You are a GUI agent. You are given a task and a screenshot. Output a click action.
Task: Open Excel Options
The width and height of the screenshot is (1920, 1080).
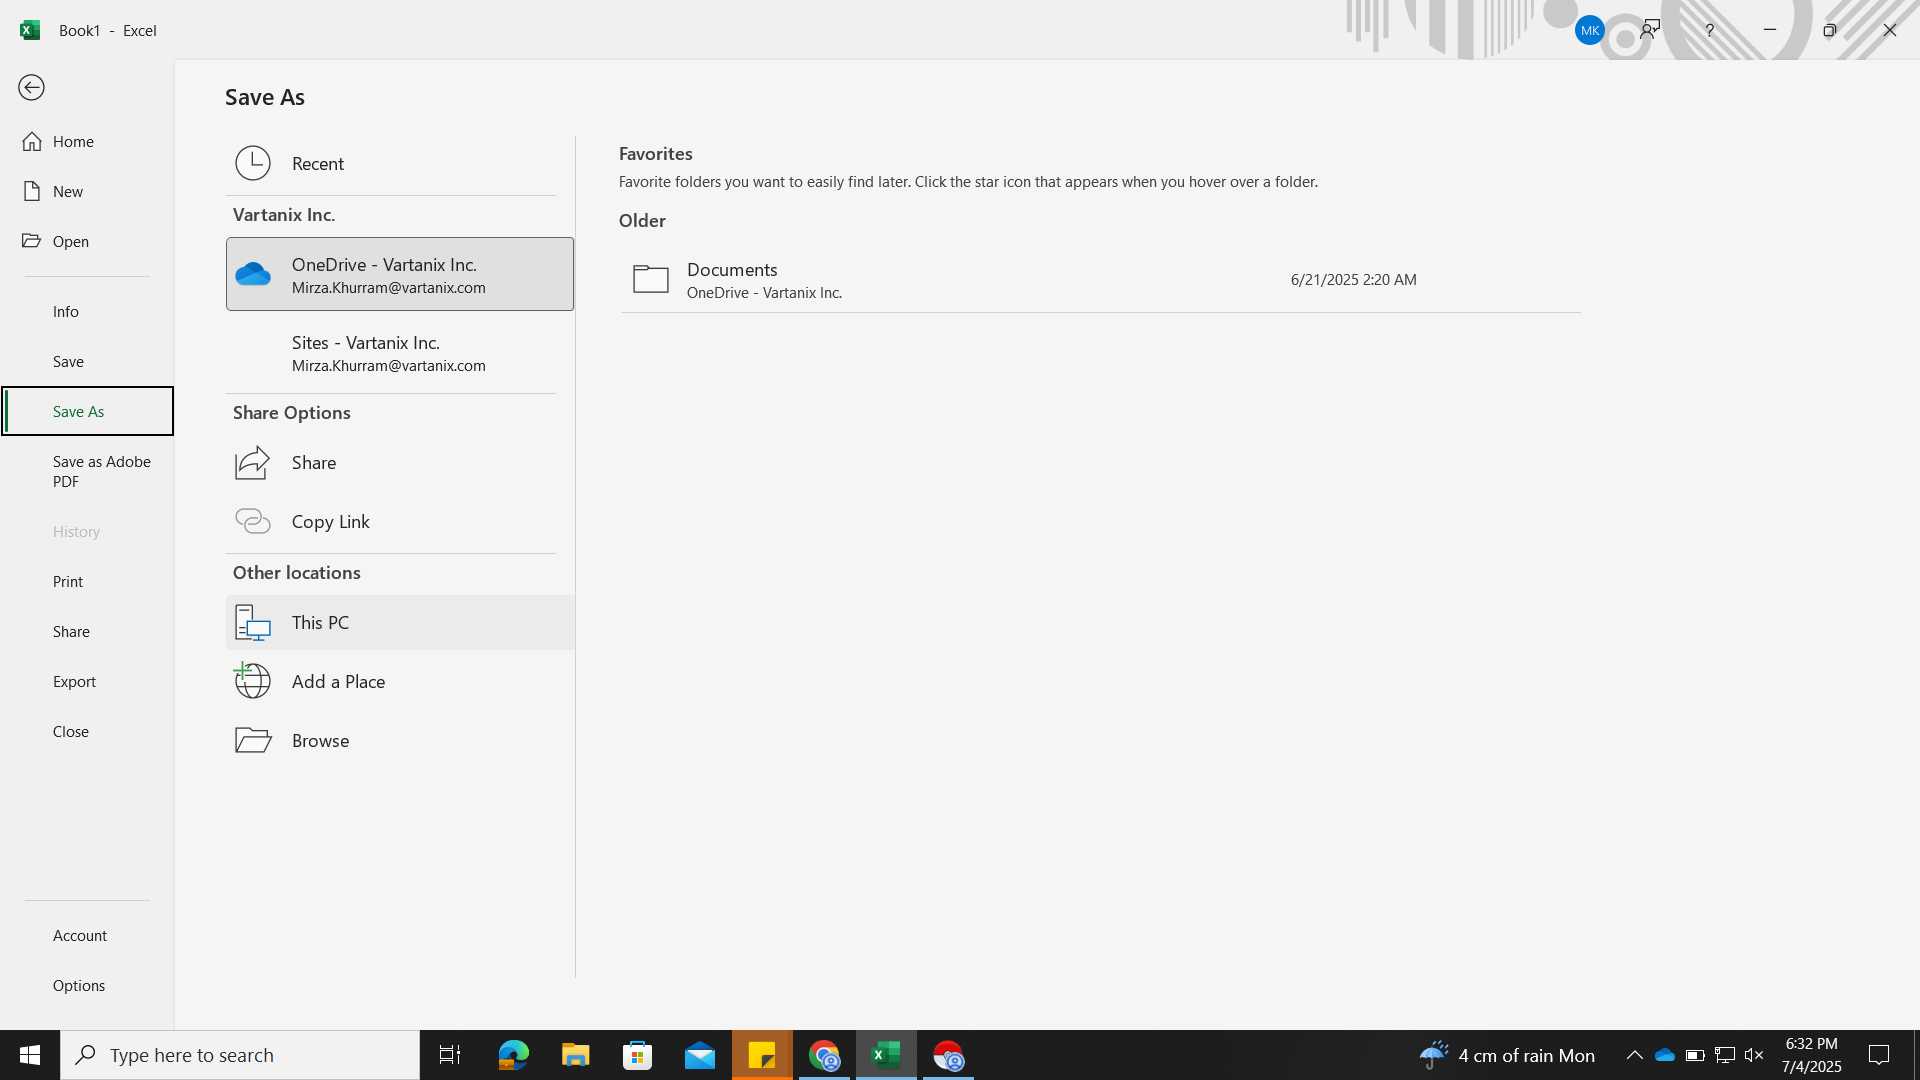point(87,985)
